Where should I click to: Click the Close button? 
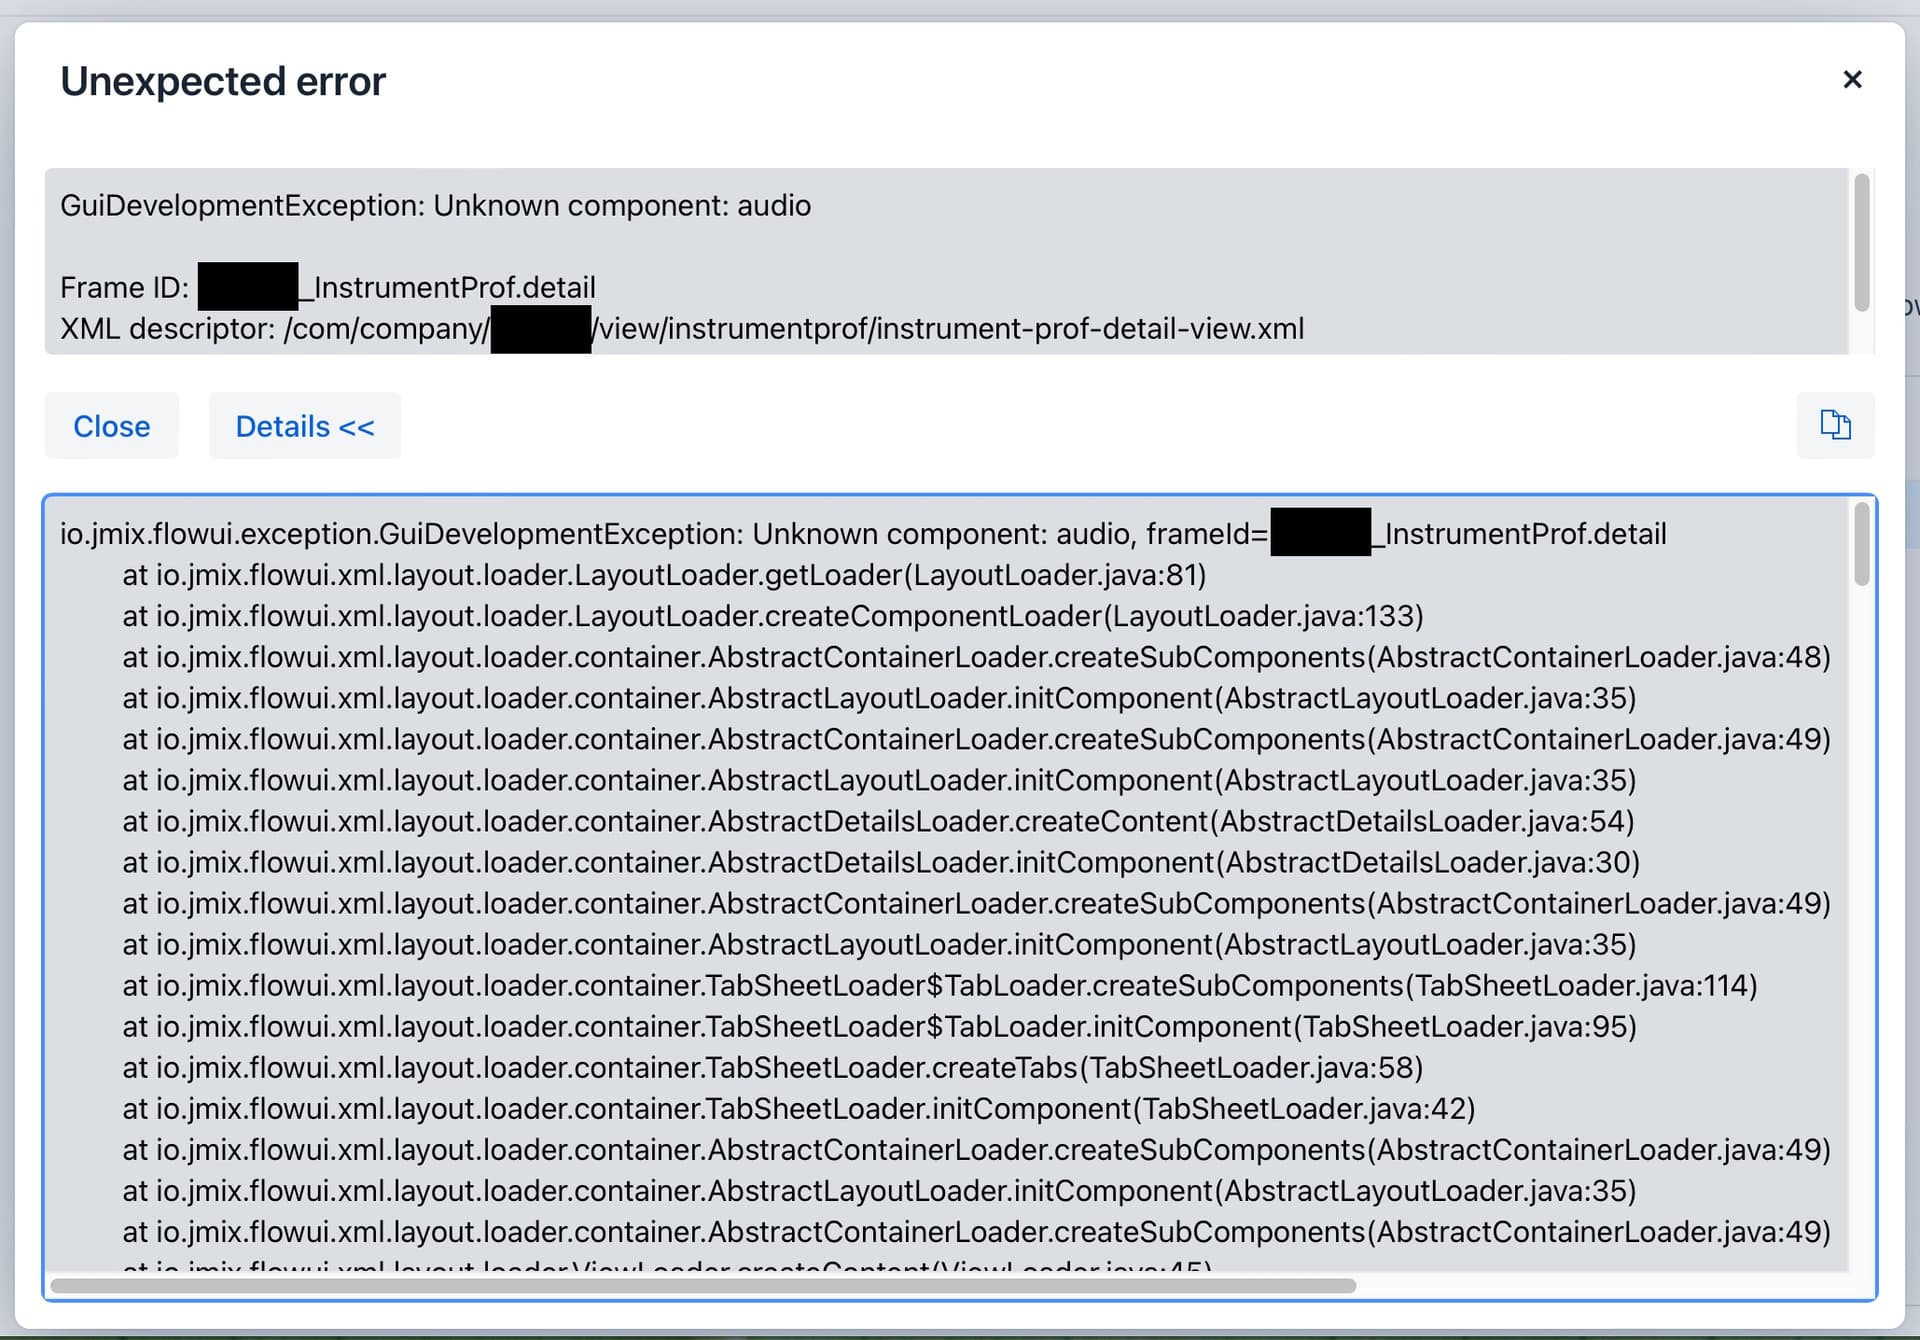click(112, 426)
